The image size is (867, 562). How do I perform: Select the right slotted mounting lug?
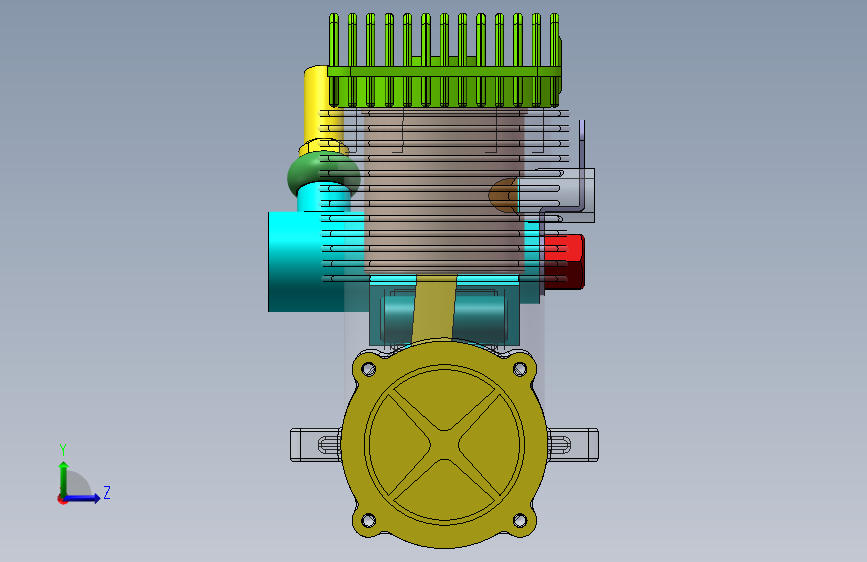tap(573, 444)
